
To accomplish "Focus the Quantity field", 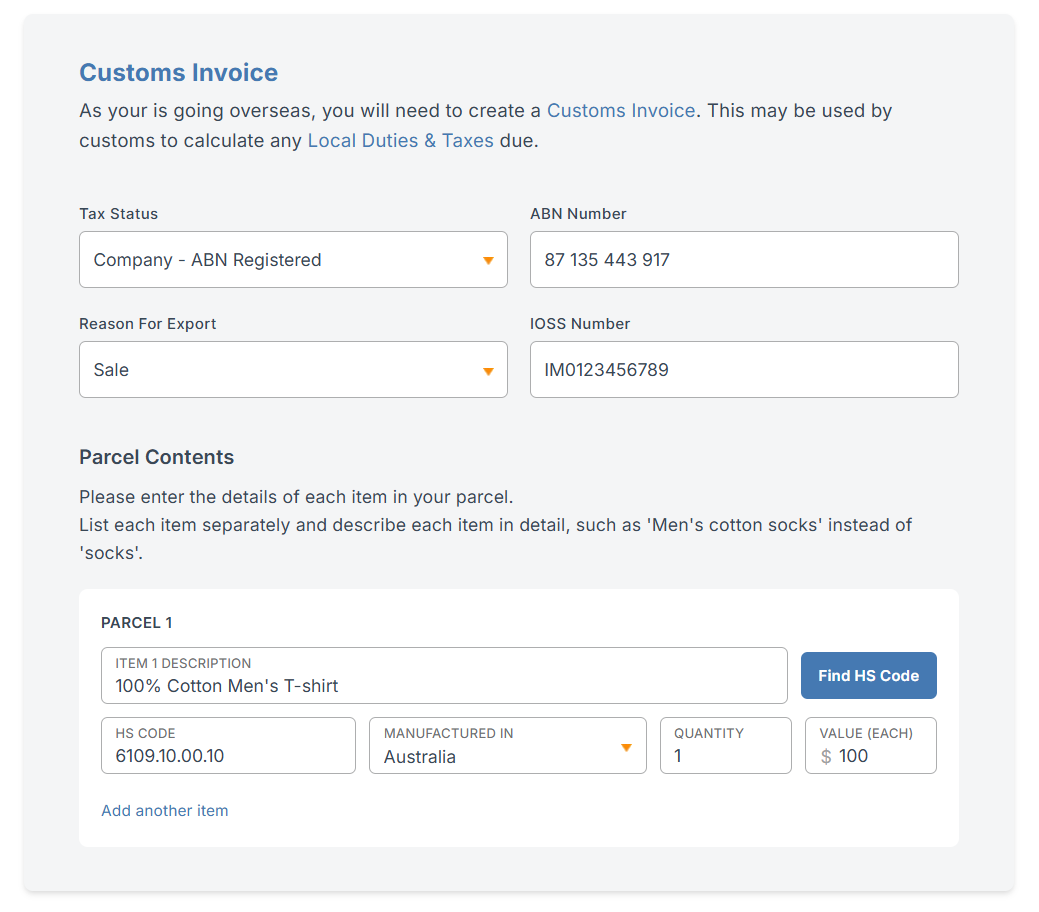I will point(725,746).
